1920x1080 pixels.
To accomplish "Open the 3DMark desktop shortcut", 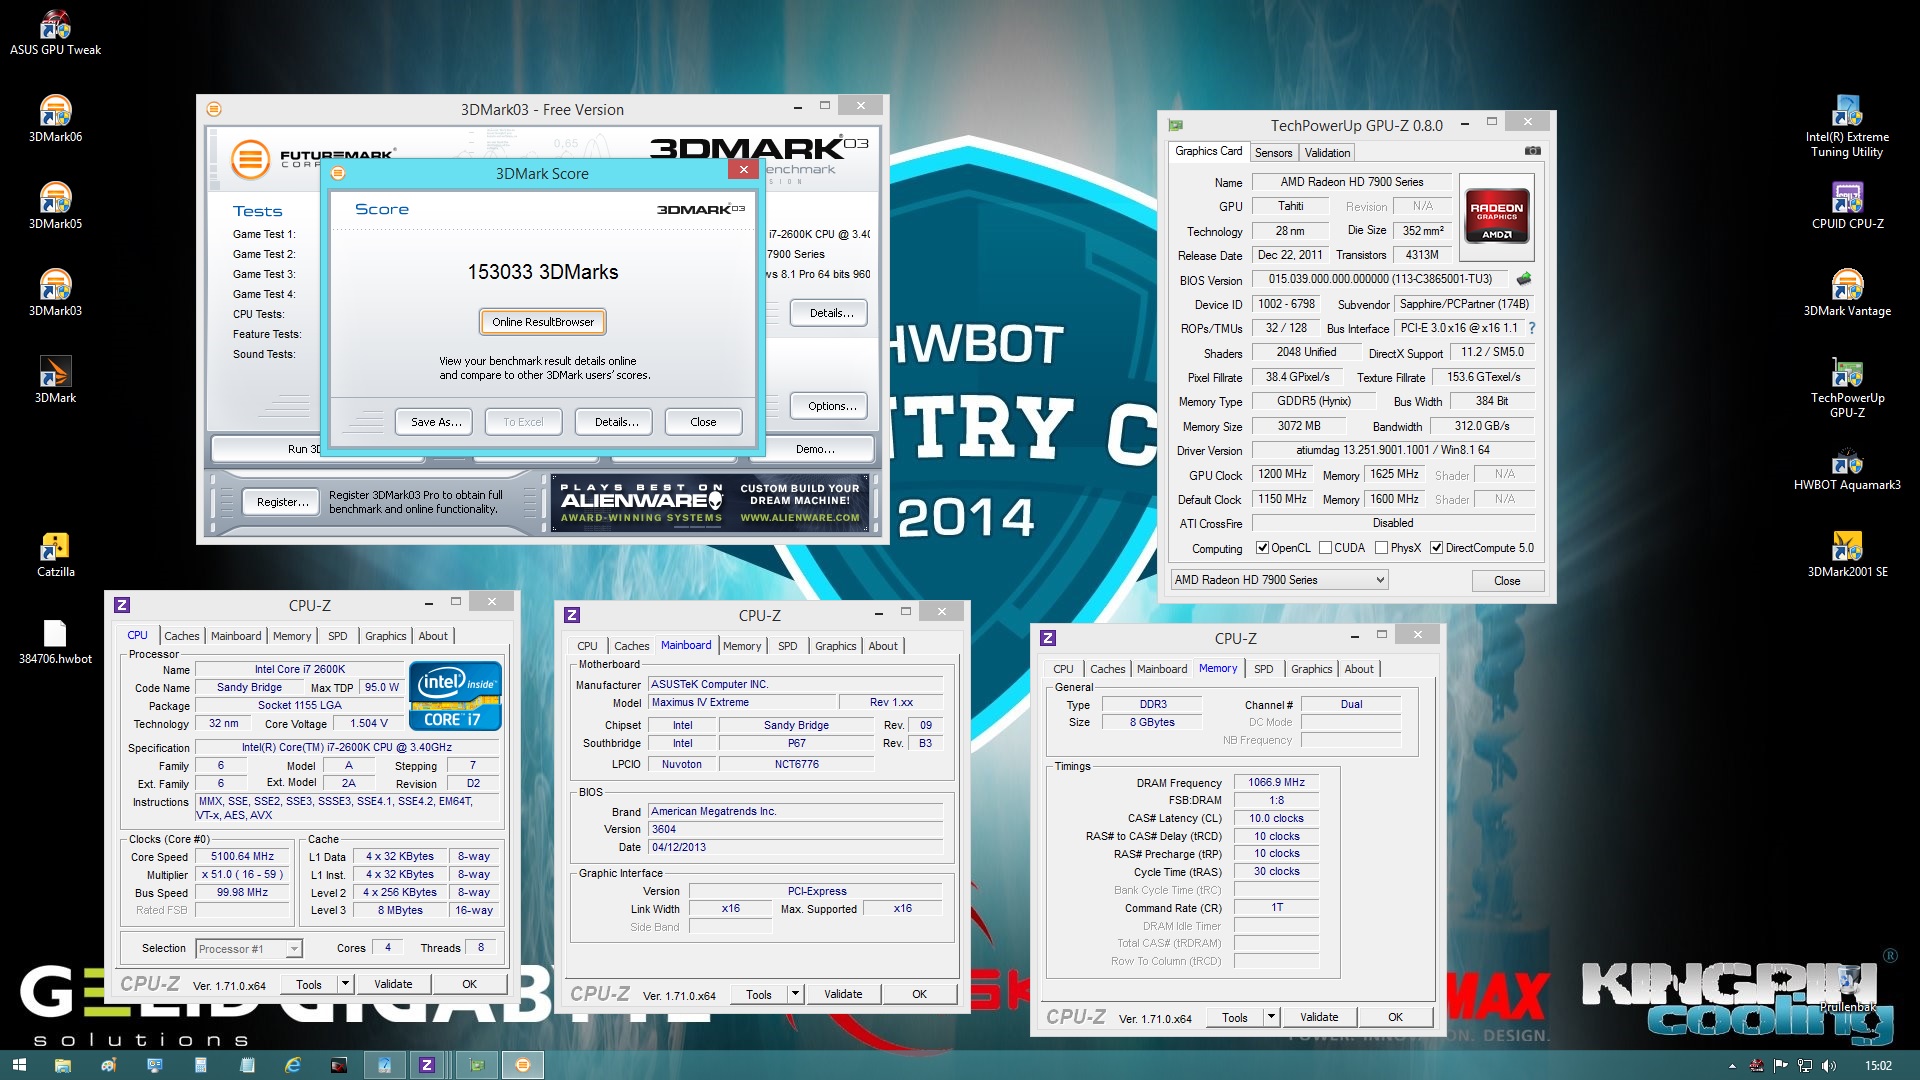I will [55, 381].
